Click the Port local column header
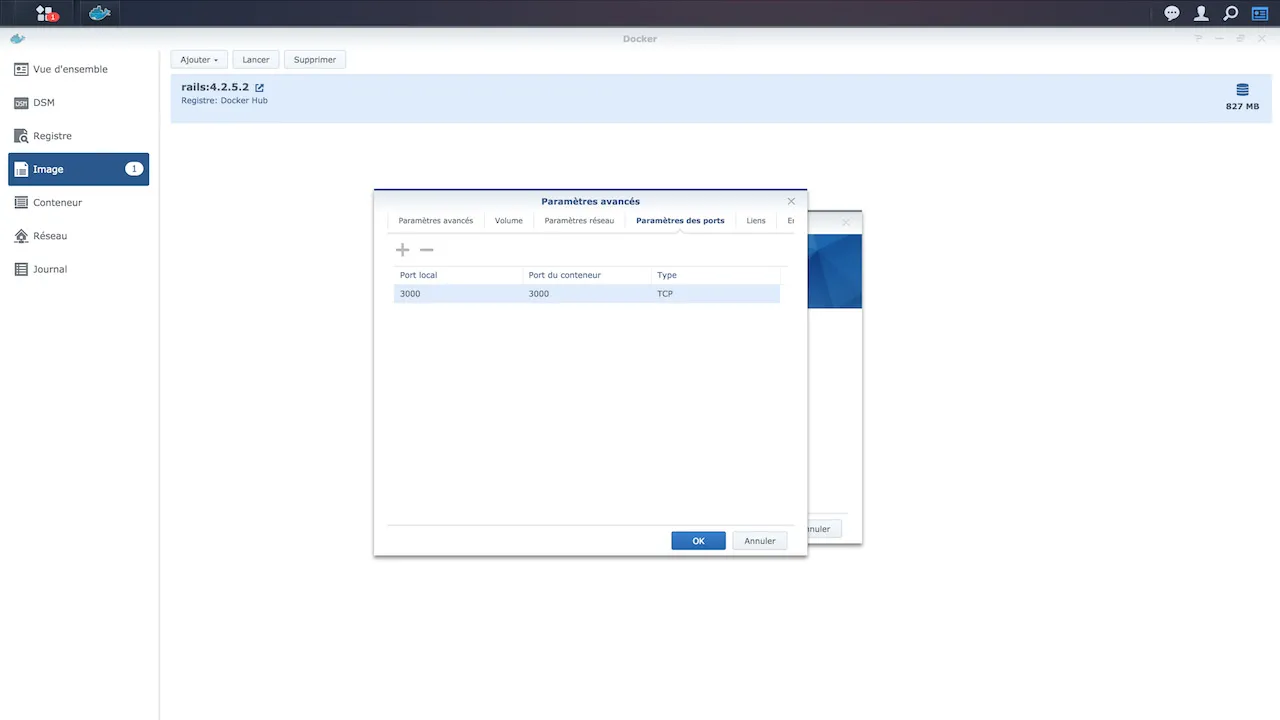The width and height of the screenshot is (1280, 720). click(458, 275)
